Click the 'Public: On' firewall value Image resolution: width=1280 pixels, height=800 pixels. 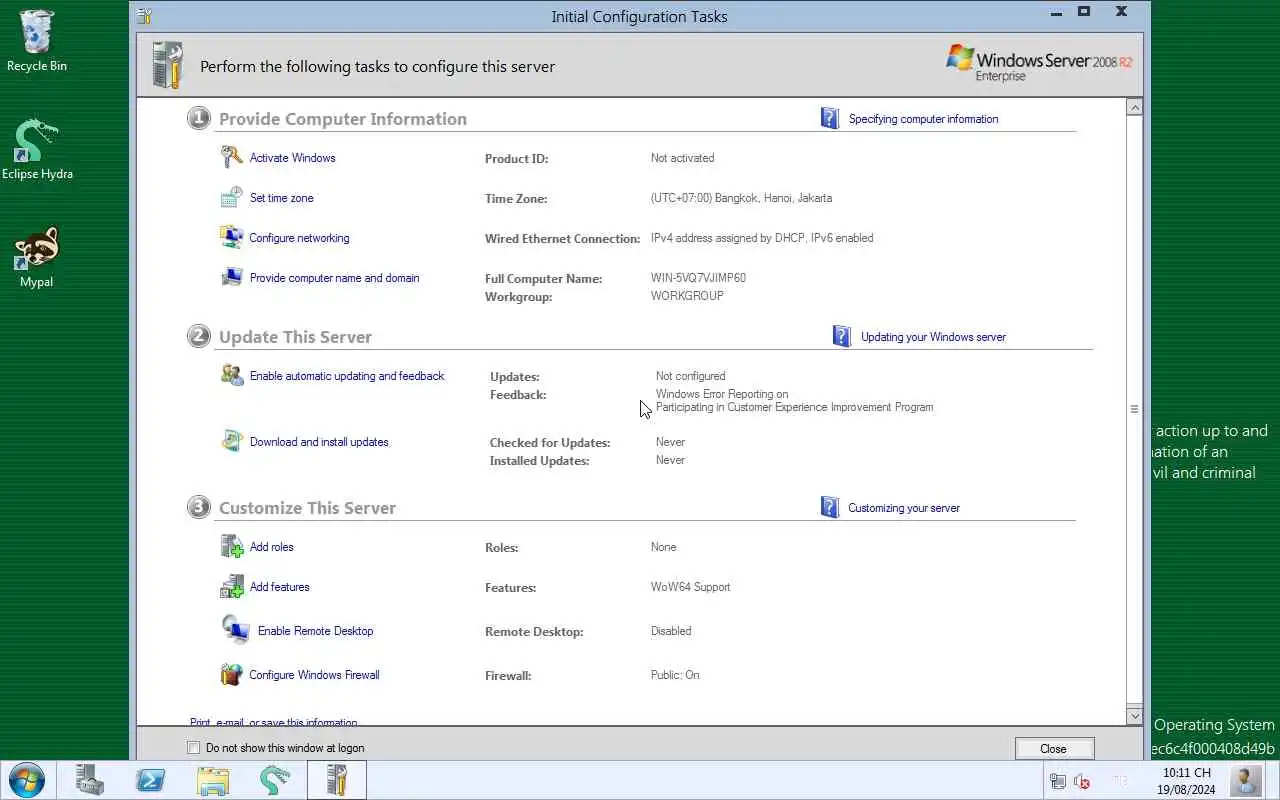pyautogui.click(x=675, y=675)
